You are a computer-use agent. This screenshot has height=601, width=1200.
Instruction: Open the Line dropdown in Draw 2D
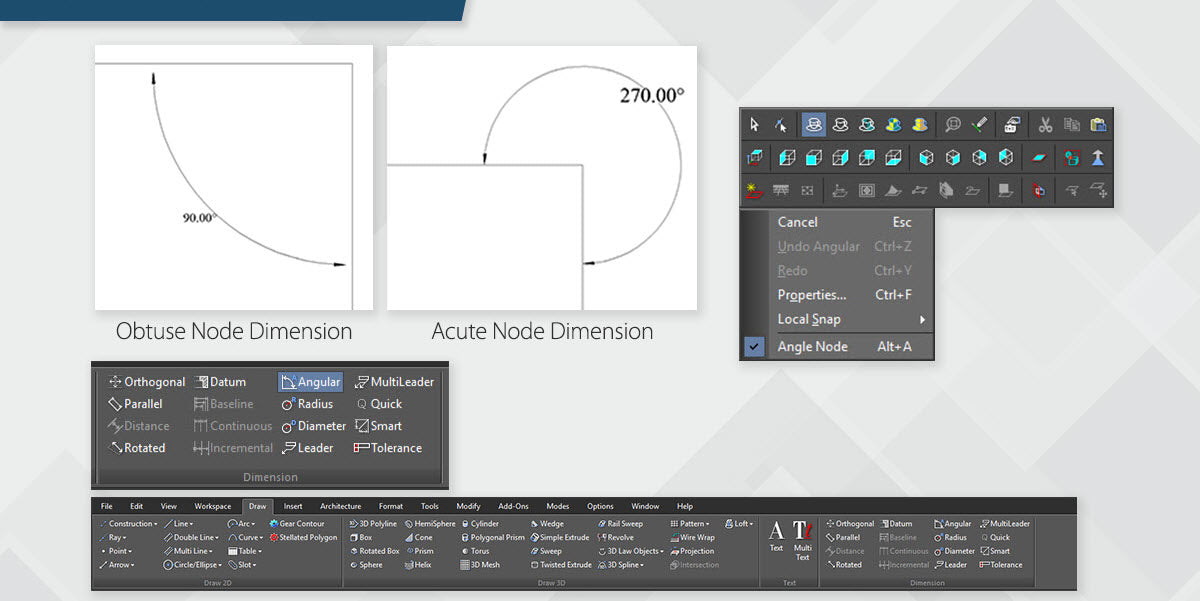[179, 523]
